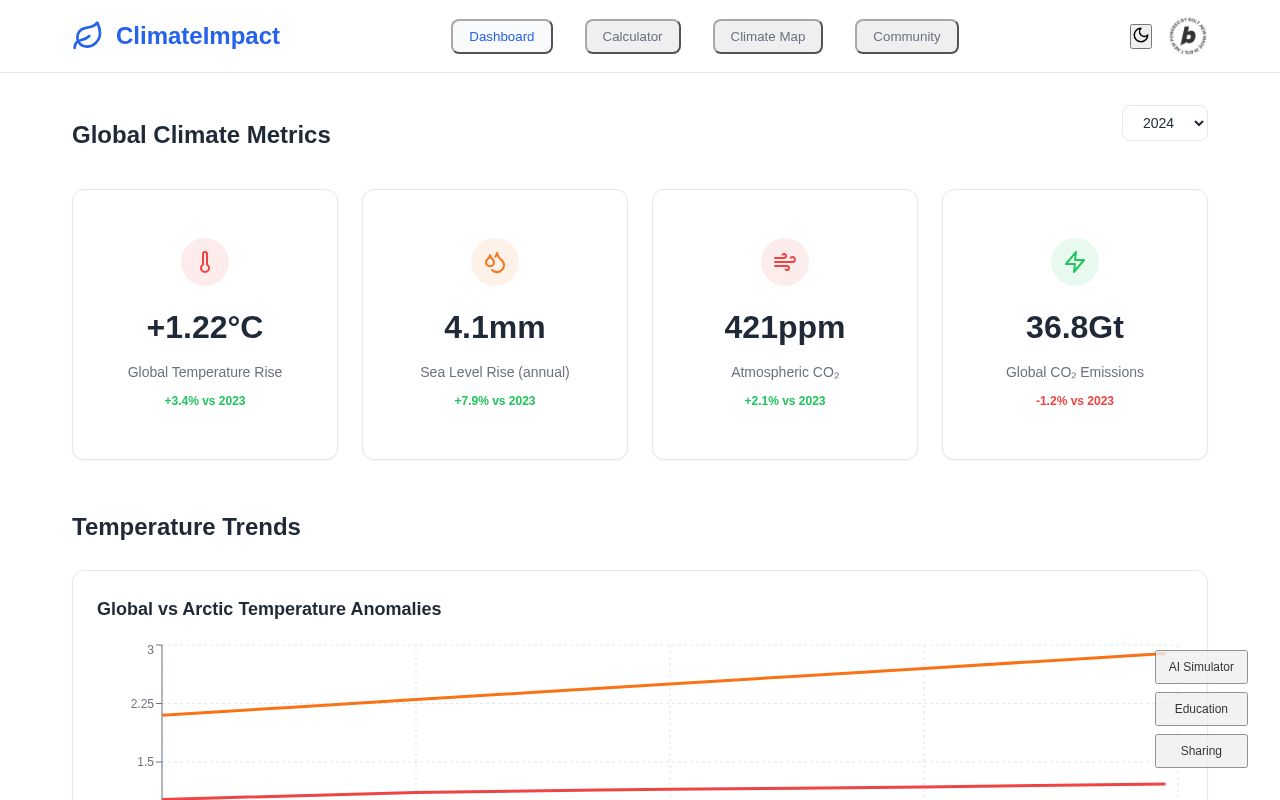Toggle dark mode with the moon icon
1280x800 pixels.
click(1141, 36)
